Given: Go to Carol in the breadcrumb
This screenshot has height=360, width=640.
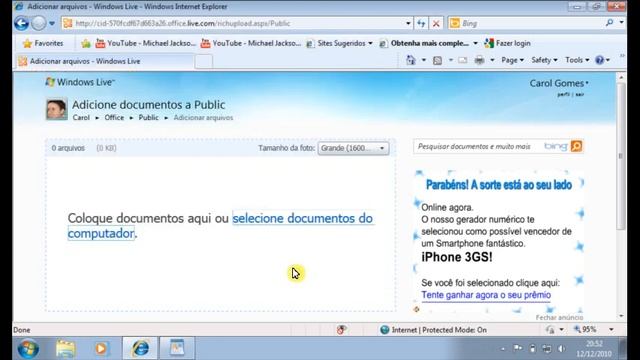Looking at the screenshot, I should (x=81, y=118).
